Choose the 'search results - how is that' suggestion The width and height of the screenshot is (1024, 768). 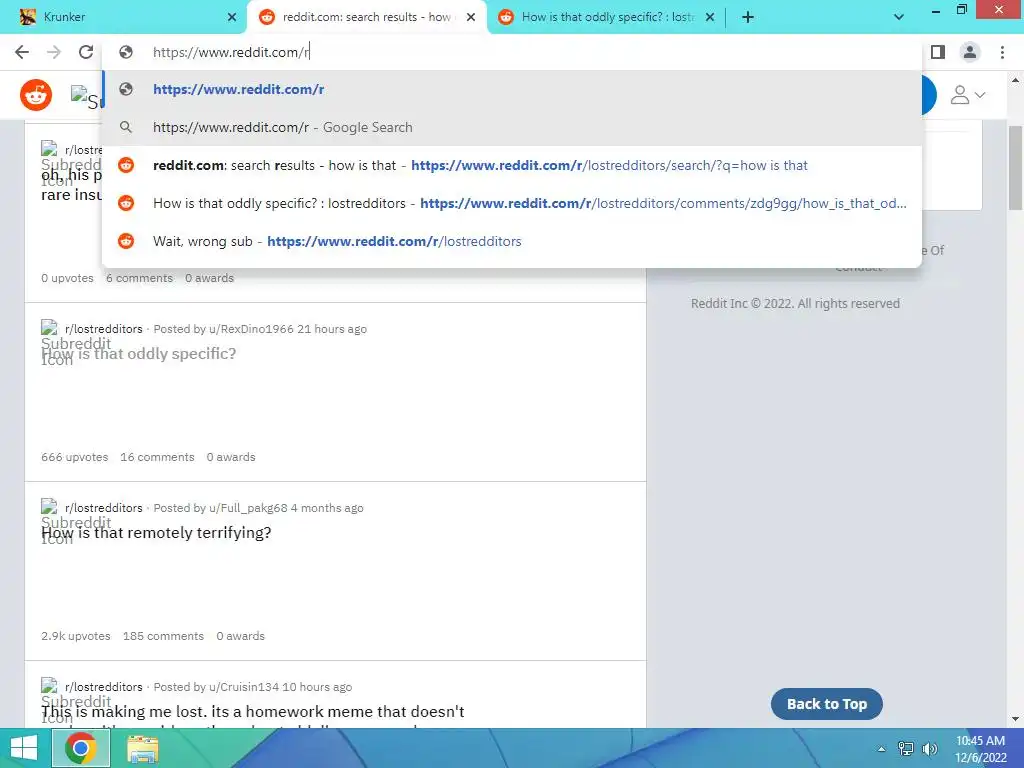click(x=512, y=165)
